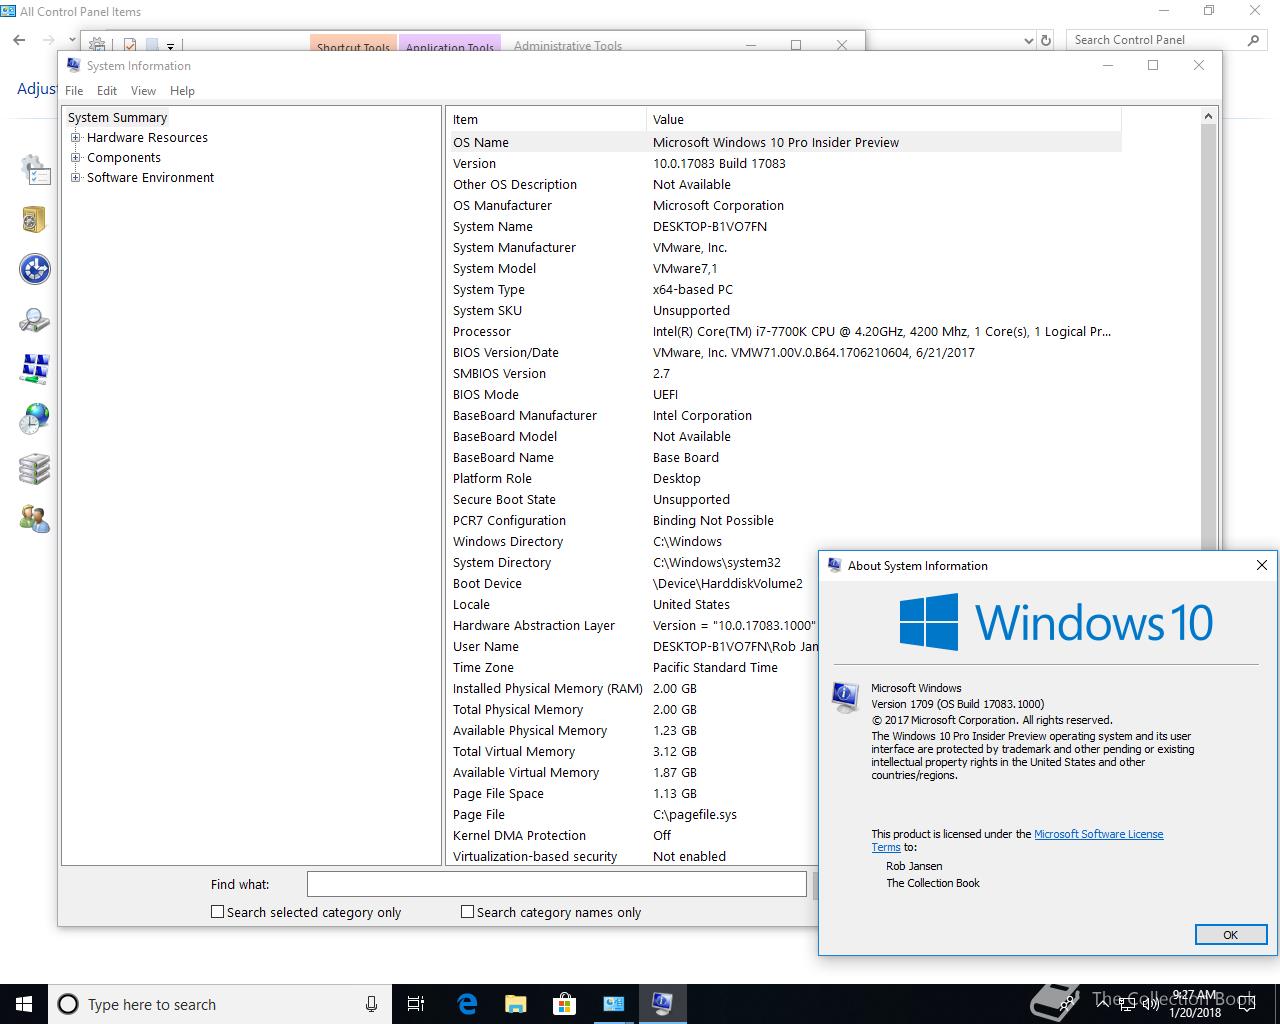Sort by the Value column header

[884, 119]
